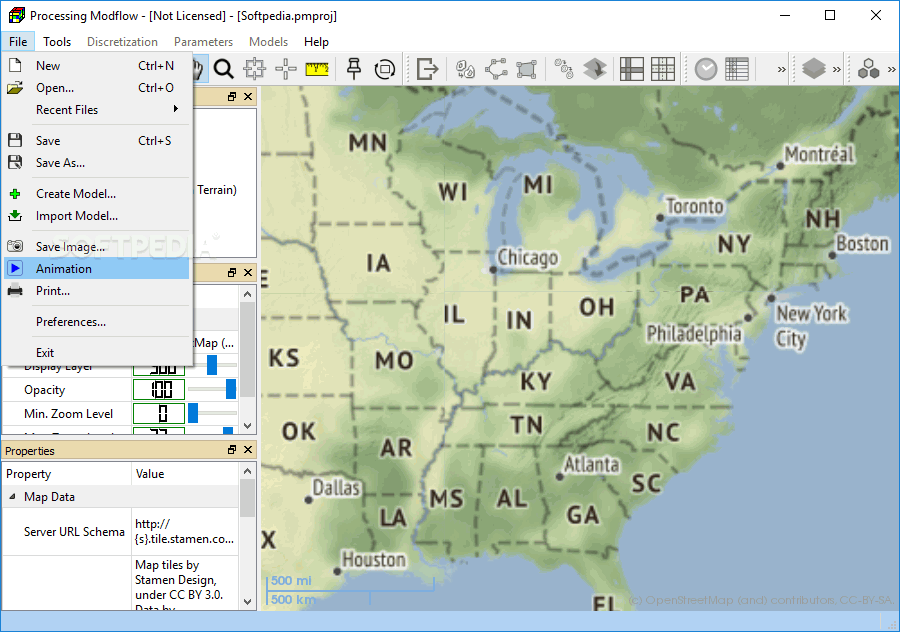
Task: Close the top-left docked panel
Action: (248, 96)
